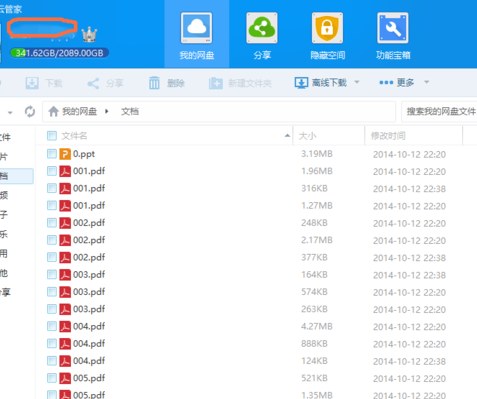
Task: Click the PDF icon of 005.pdf sized 521KB
Action: (x=65, y=379)
